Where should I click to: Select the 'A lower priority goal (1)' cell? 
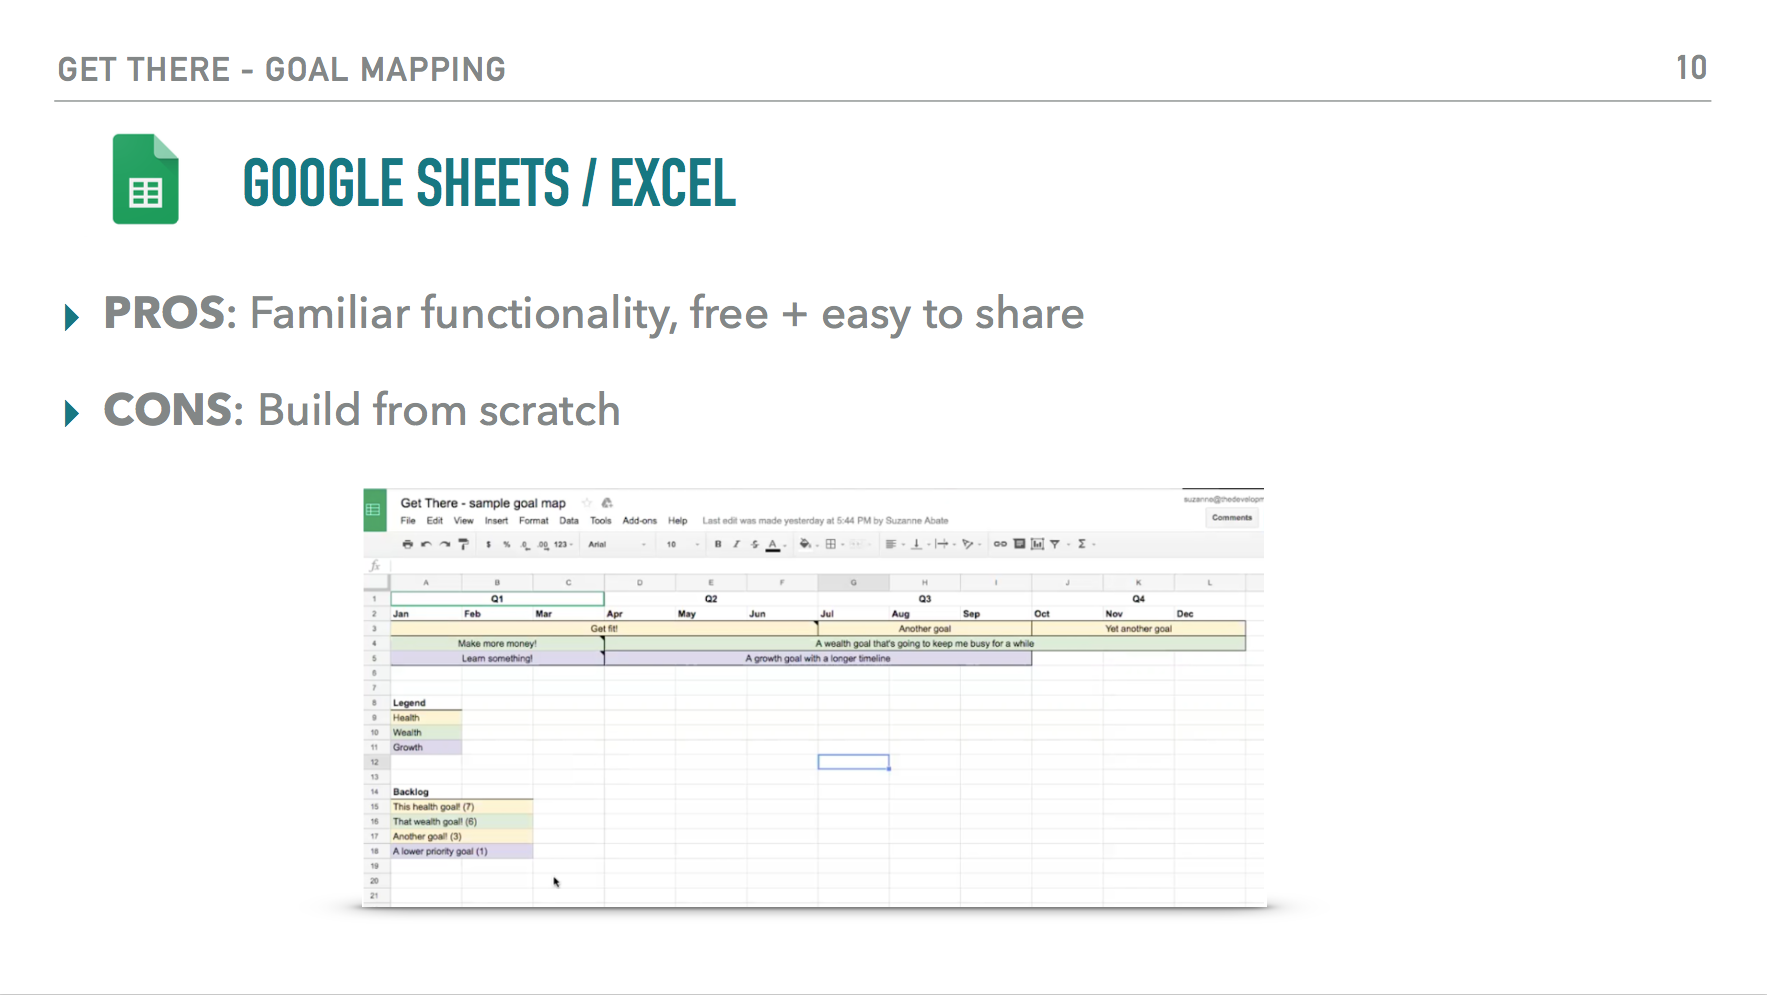461,852
